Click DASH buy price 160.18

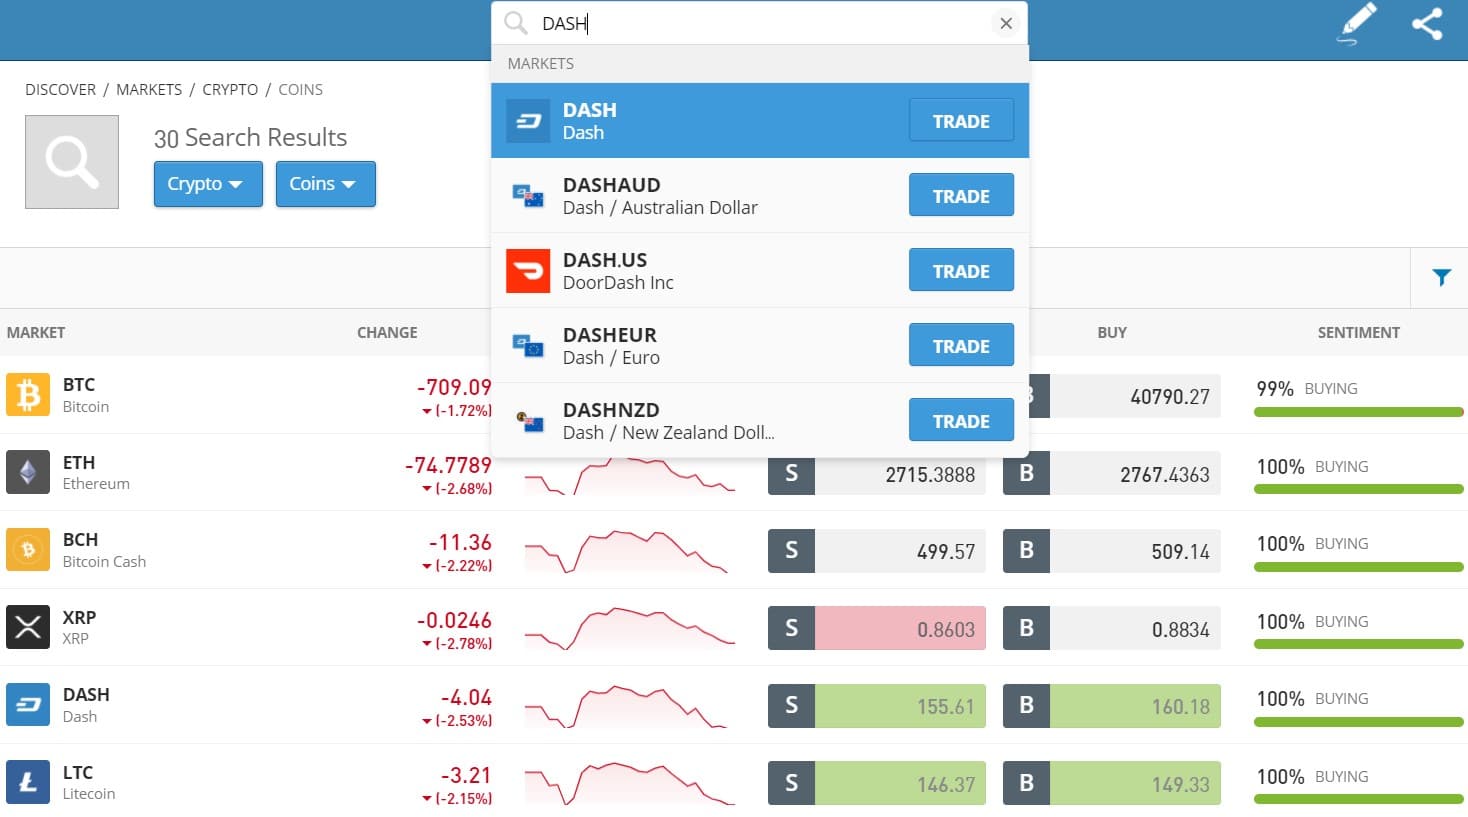[1135, 706]
